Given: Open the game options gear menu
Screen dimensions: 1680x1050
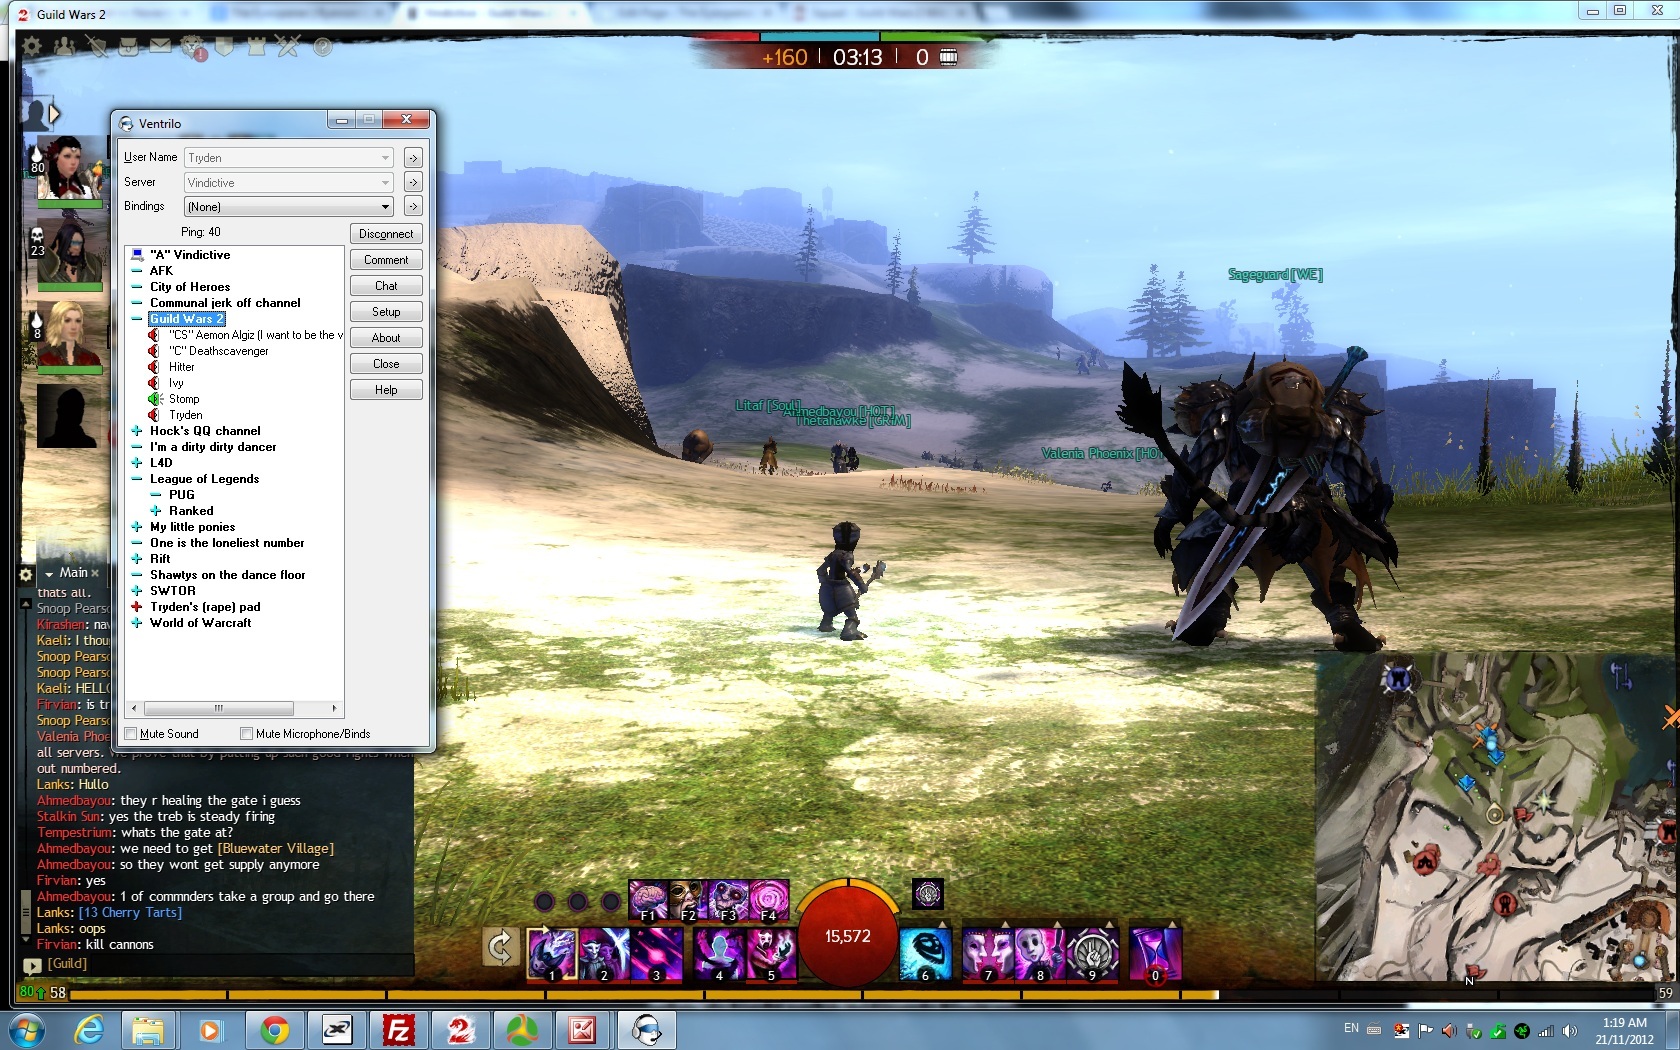Looking at the screenshot, I should (32, 46).
